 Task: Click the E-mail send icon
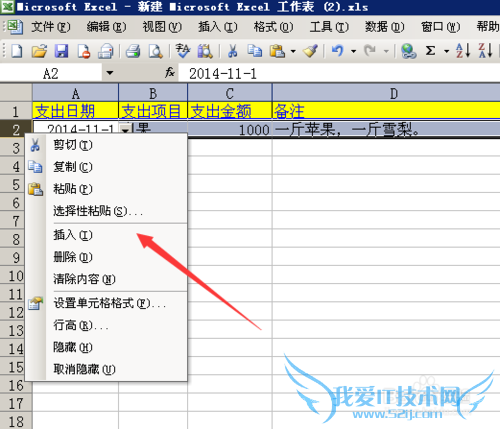click(x=106, y=51)
